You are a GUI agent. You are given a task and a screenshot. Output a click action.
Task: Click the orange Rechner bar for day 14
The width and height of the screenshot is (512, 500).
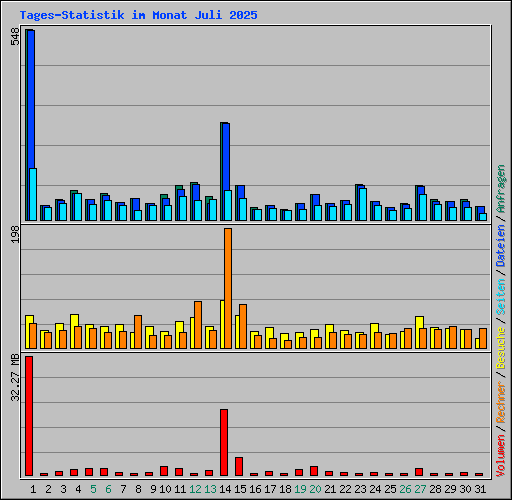click(x=228, y=288)
